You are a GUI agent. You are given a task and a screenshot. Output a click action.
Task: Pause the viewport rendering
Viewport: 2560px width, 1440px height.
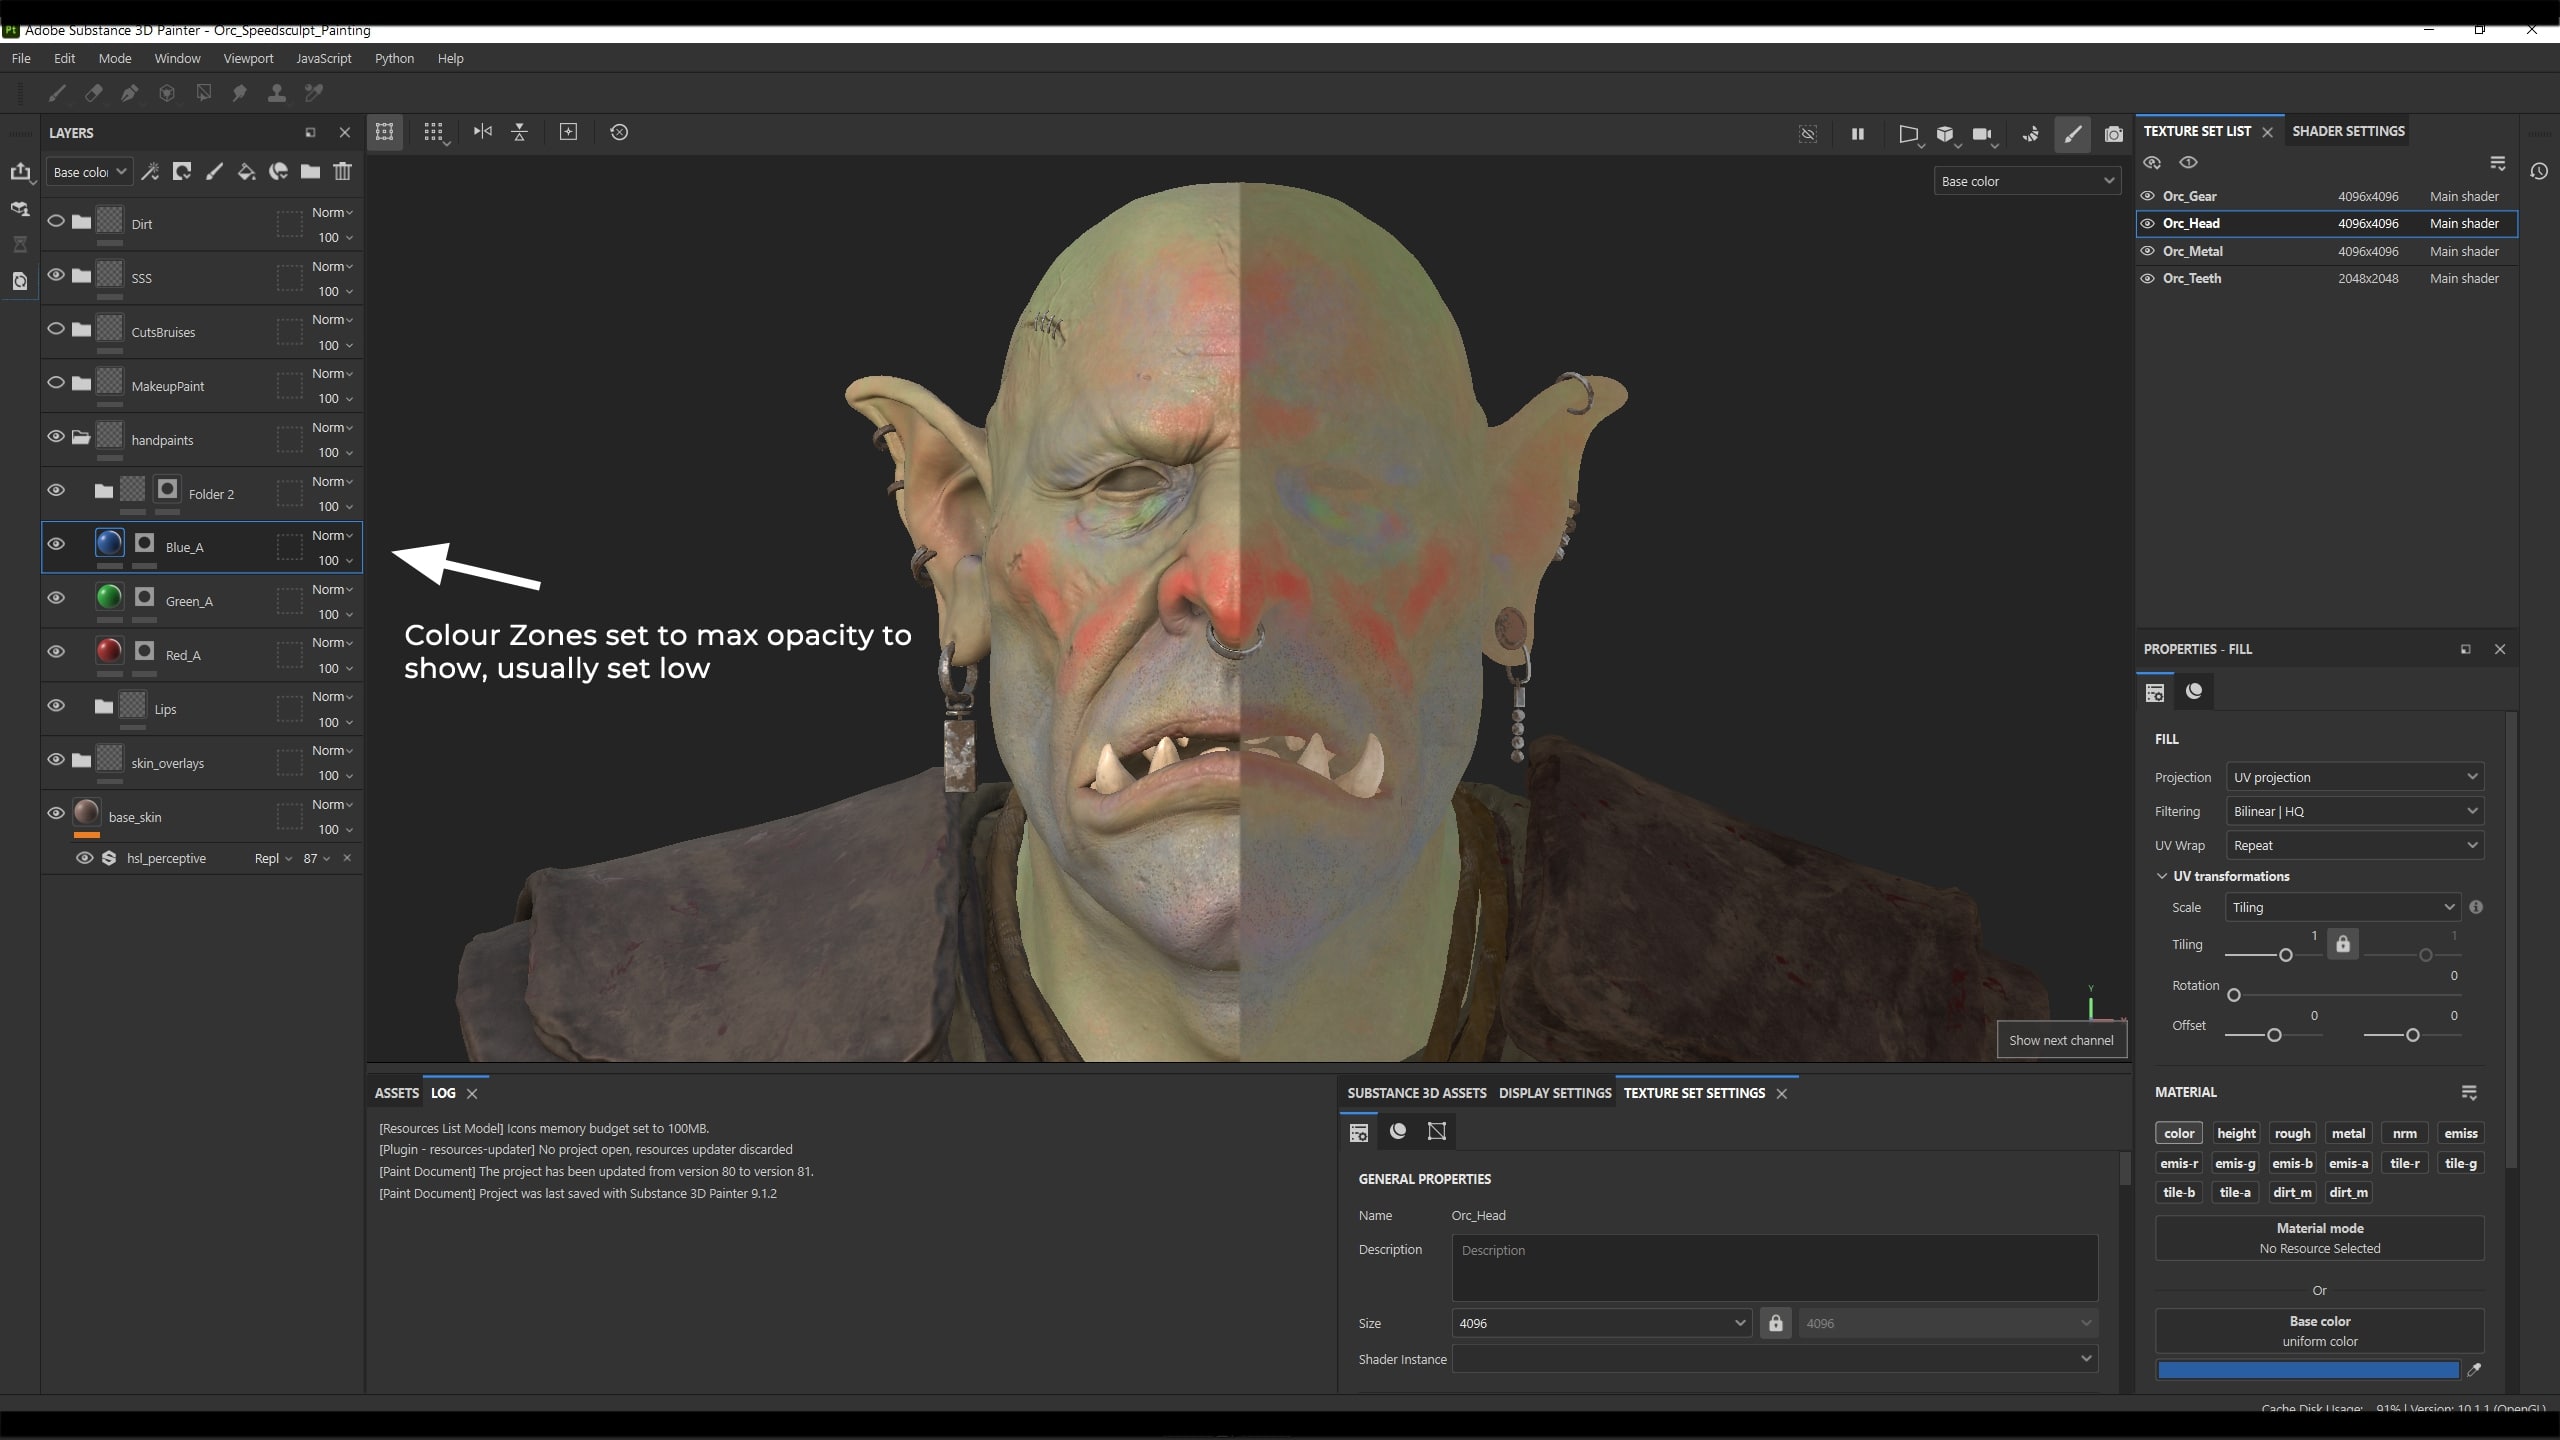(1857, 134)
